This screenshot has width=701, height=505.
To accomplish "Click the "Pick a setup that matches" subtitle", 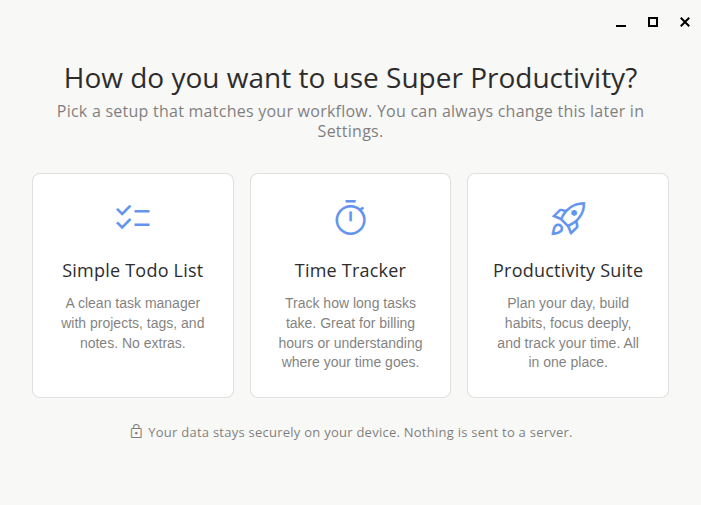I will pos(350,111).
